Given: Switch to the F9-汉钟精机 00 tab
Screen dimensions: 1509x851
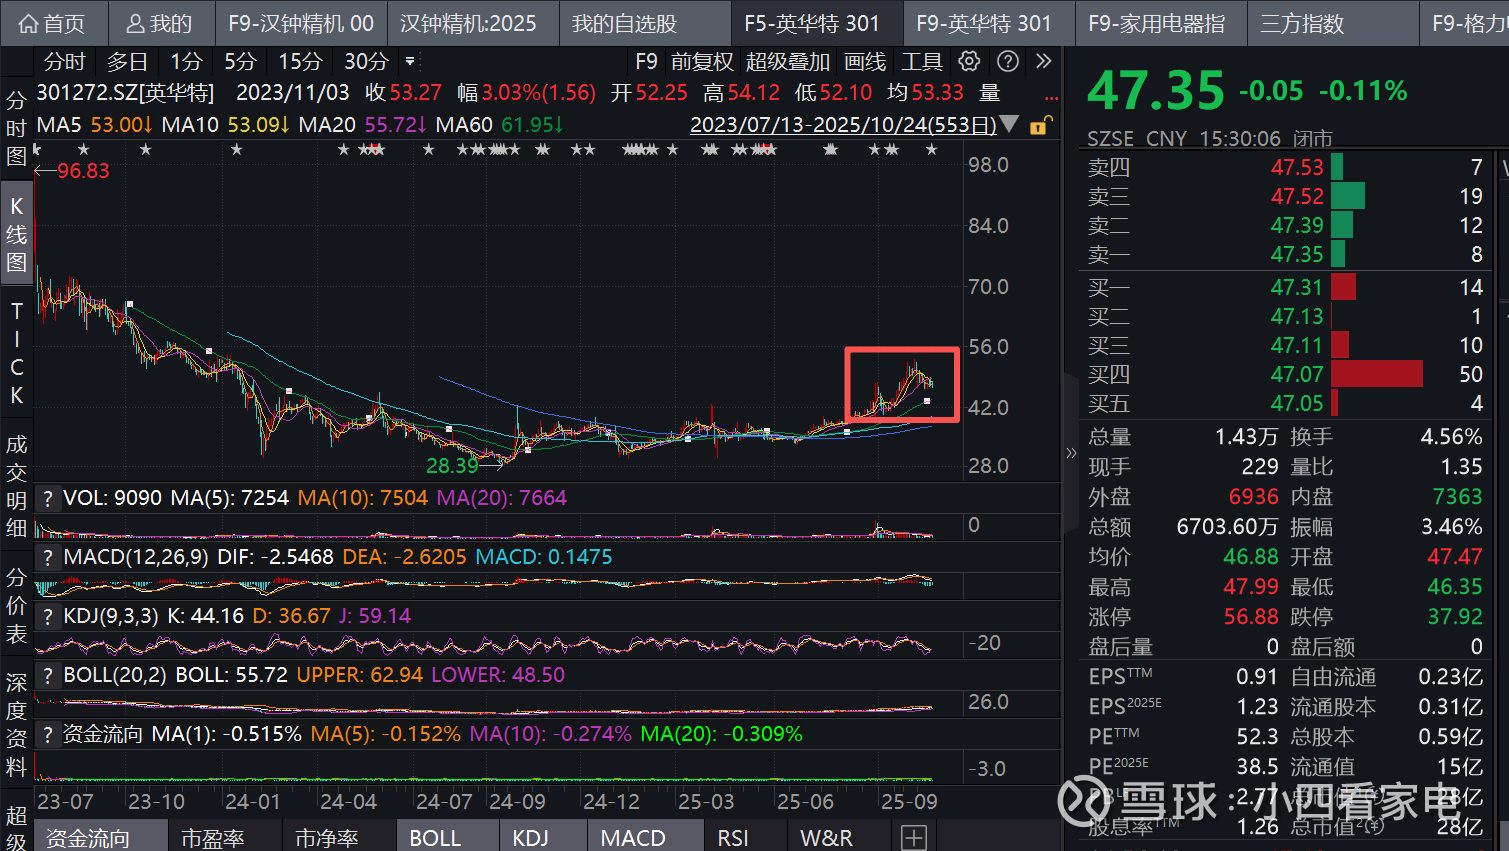Looking at the screenshot, I should [301, 23].
